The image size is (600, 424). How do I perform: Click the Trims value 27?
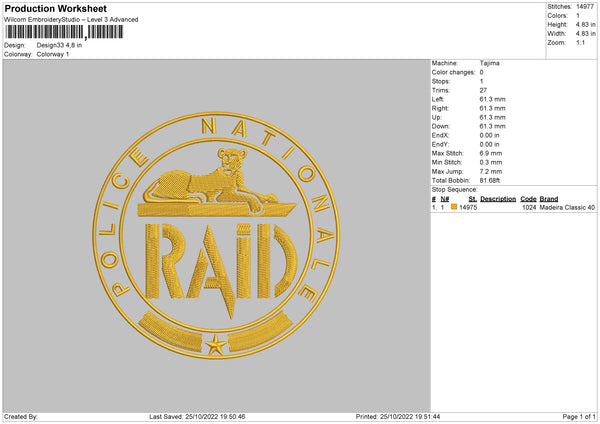[483, 90]
